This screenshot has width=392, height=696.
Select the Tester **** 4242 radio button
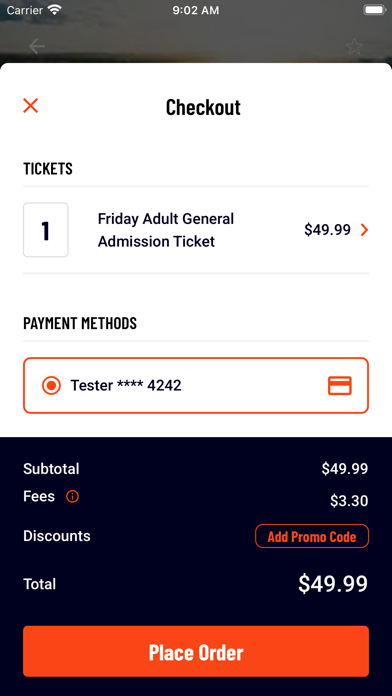(51, 385)
